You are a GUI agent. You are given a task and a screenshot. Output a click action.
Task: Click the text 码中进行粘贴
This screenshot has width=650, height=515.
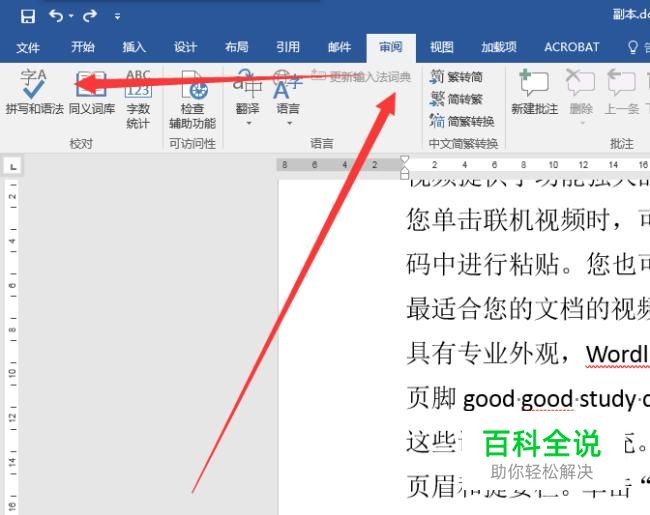point(483,265)
